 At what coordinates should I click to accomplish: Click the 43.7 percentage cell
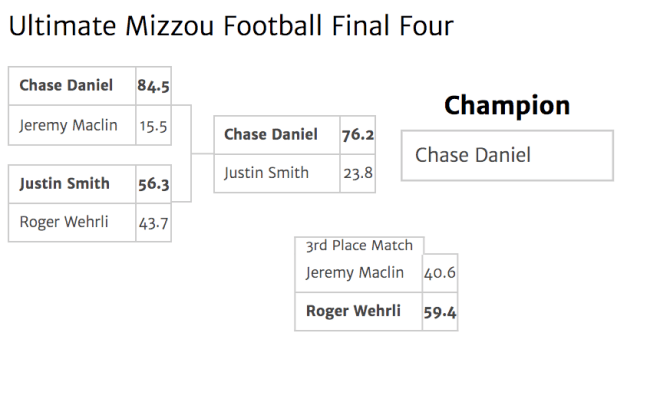coord(153,223)
